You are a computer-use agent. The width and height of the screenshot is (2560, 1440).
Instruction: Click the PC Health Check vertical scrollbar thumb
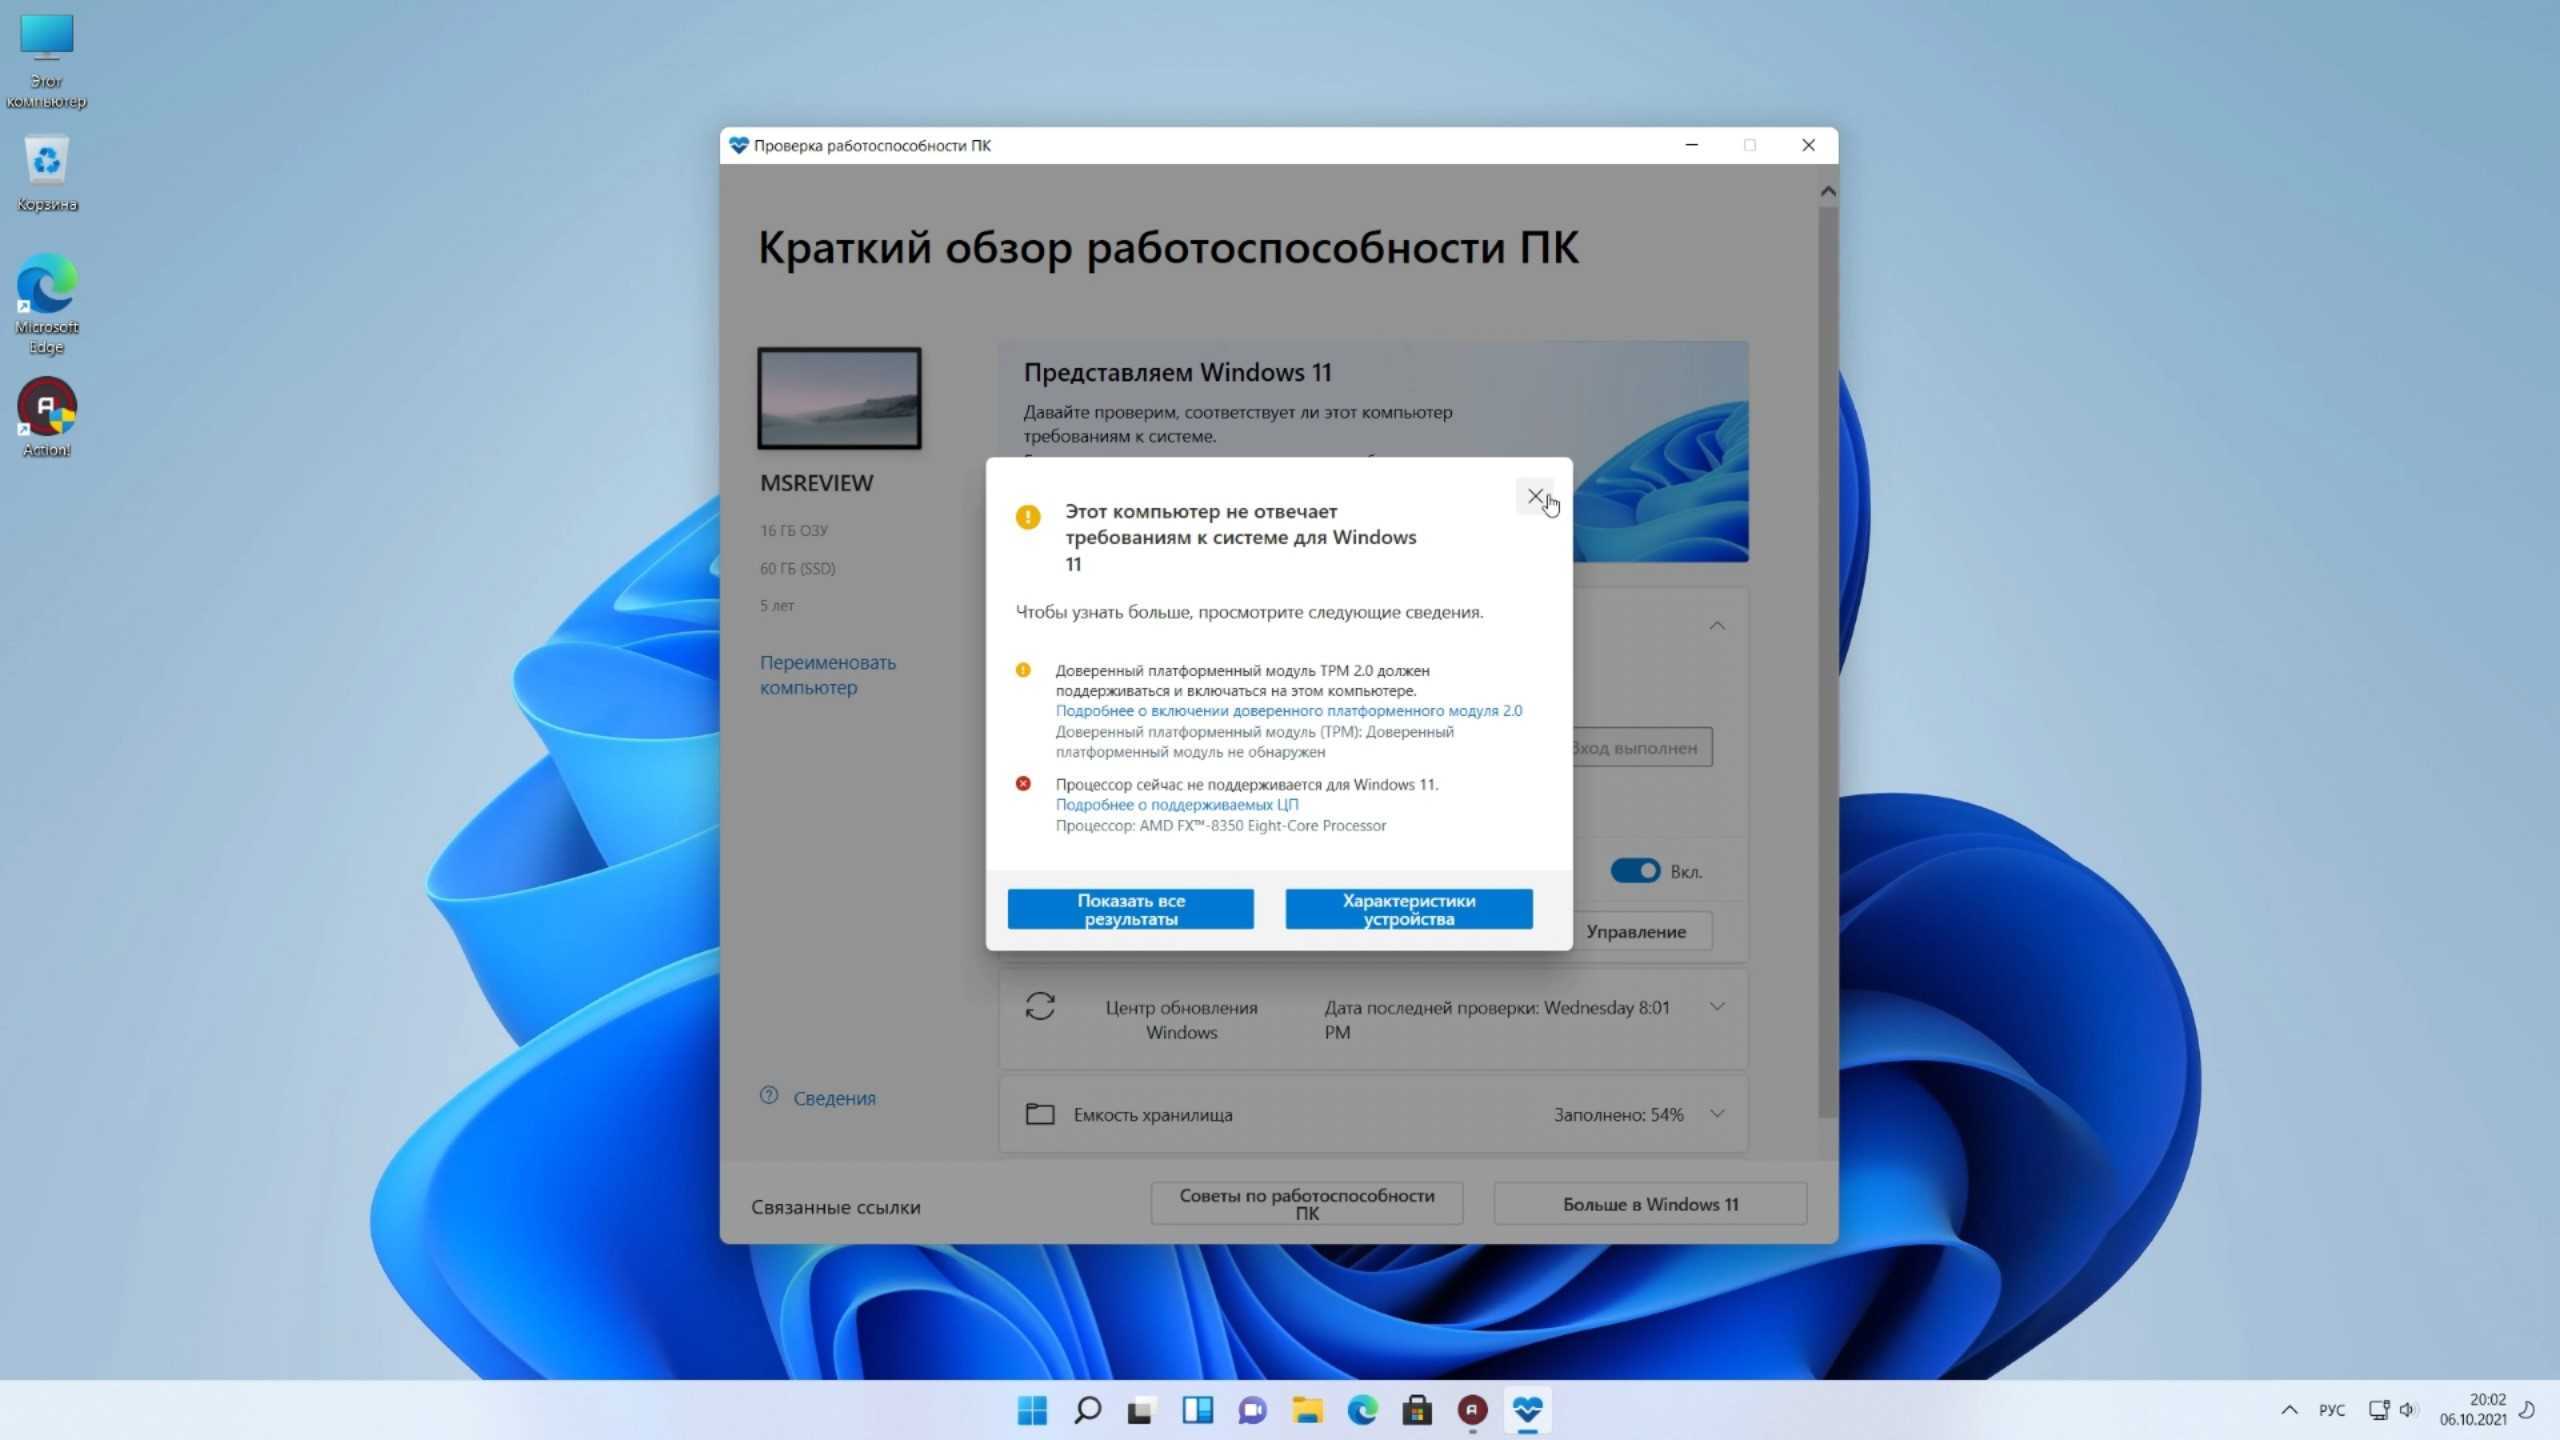(1828, 660)
